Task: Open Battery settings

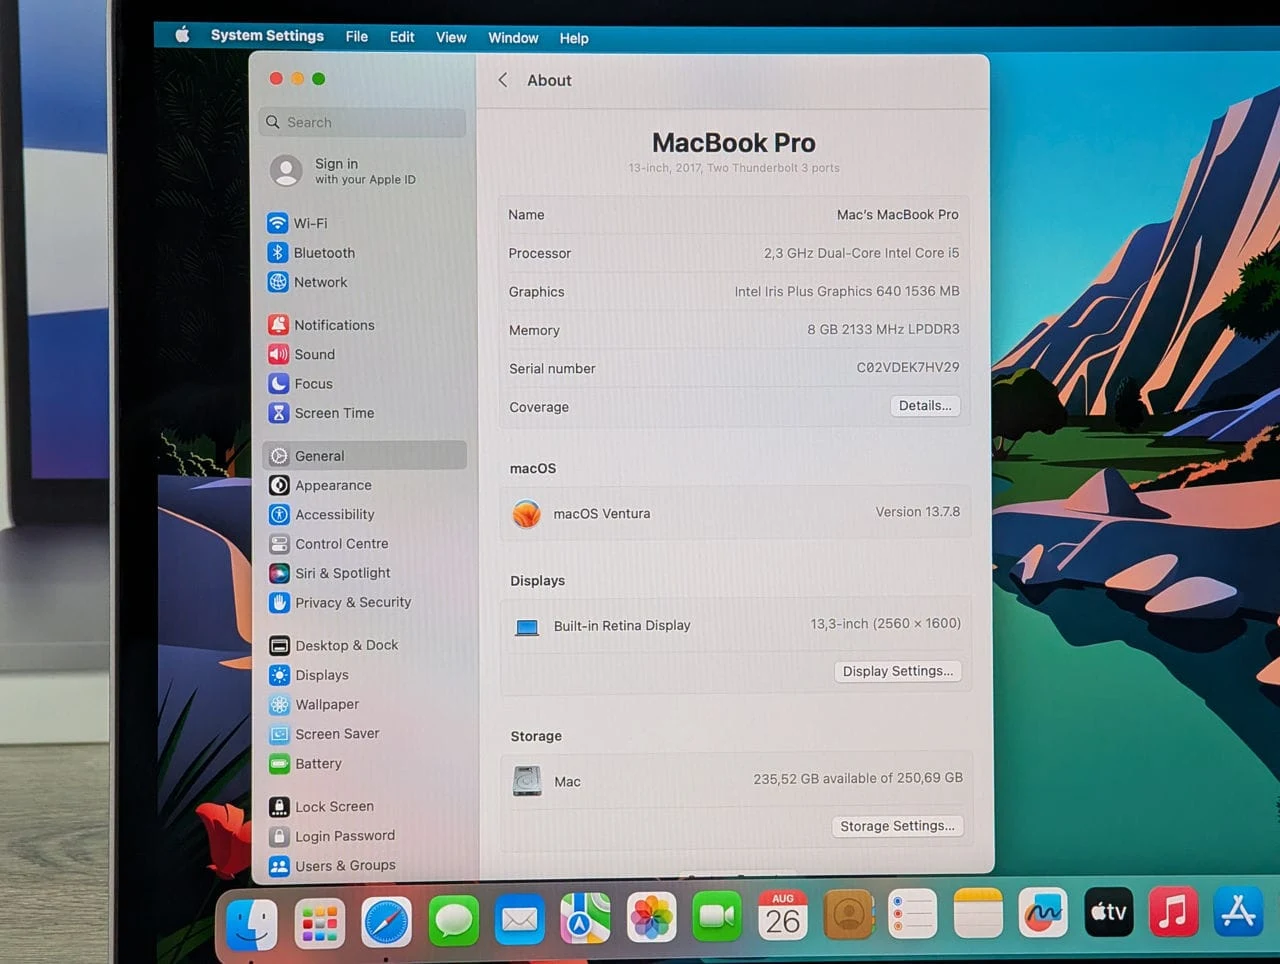Action: coord(306,764)
